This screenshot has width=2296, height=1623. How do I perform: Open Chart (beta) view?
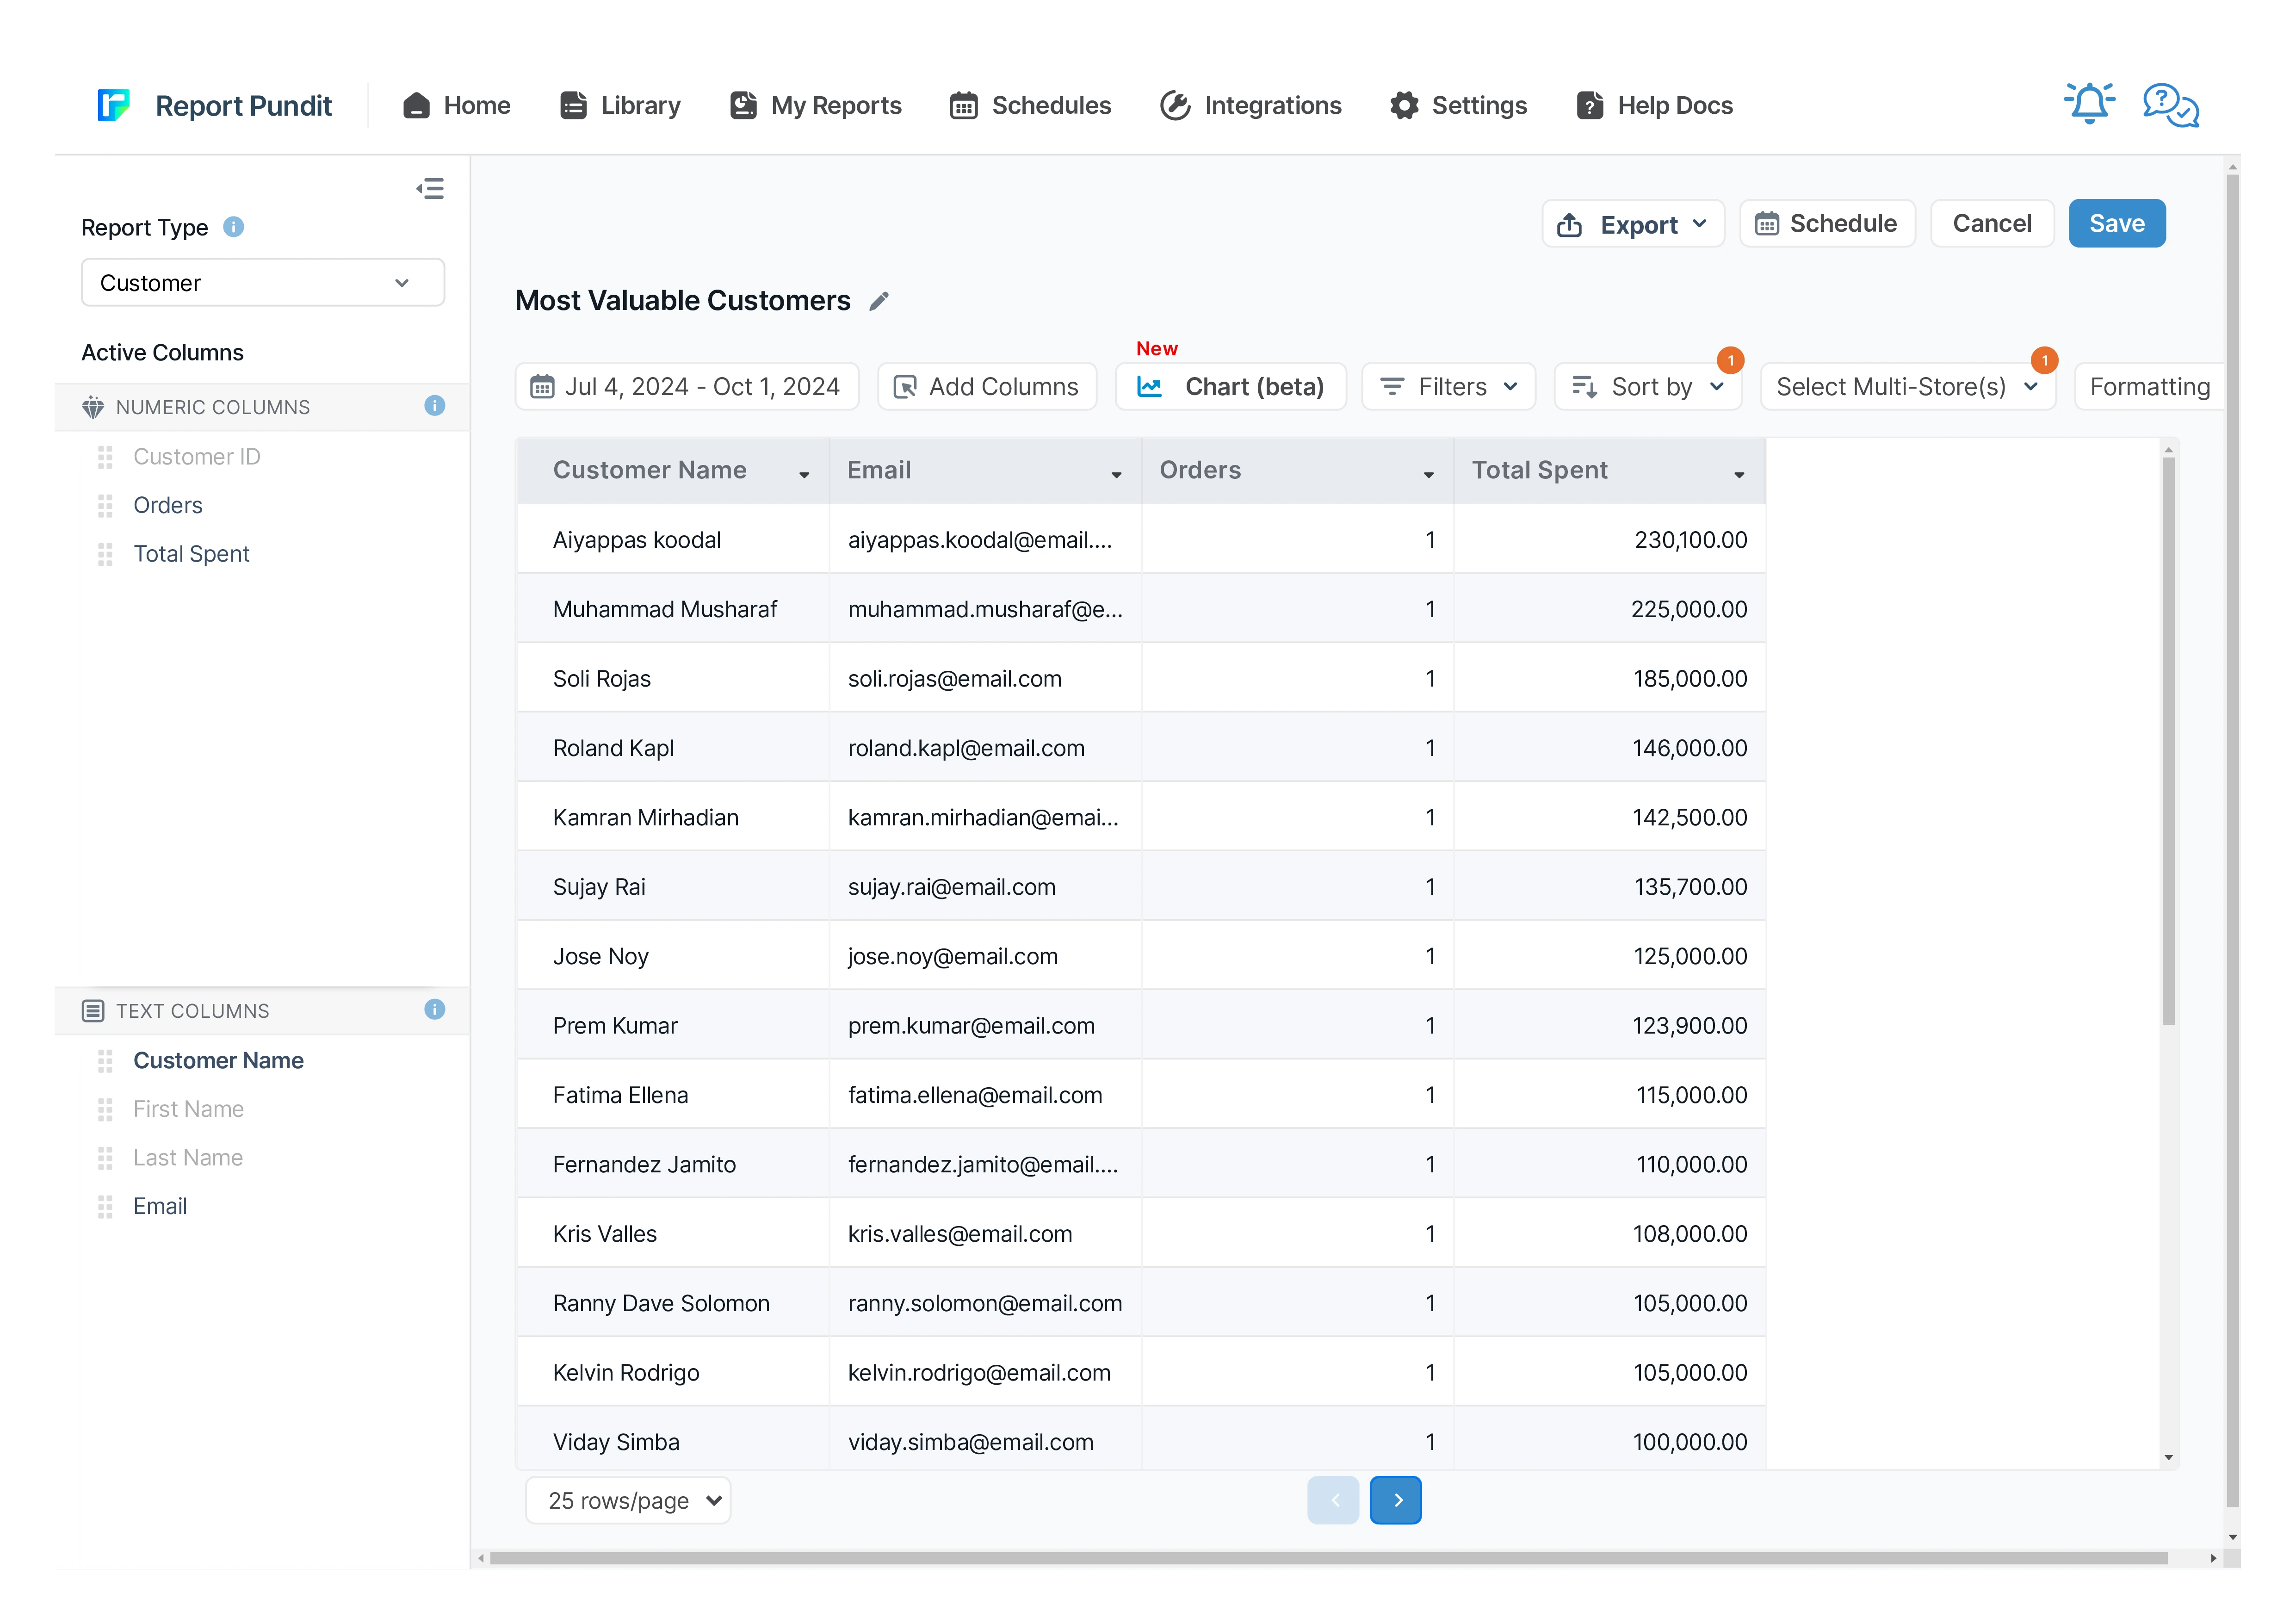pyautogui.click(x=1231, y=387)
